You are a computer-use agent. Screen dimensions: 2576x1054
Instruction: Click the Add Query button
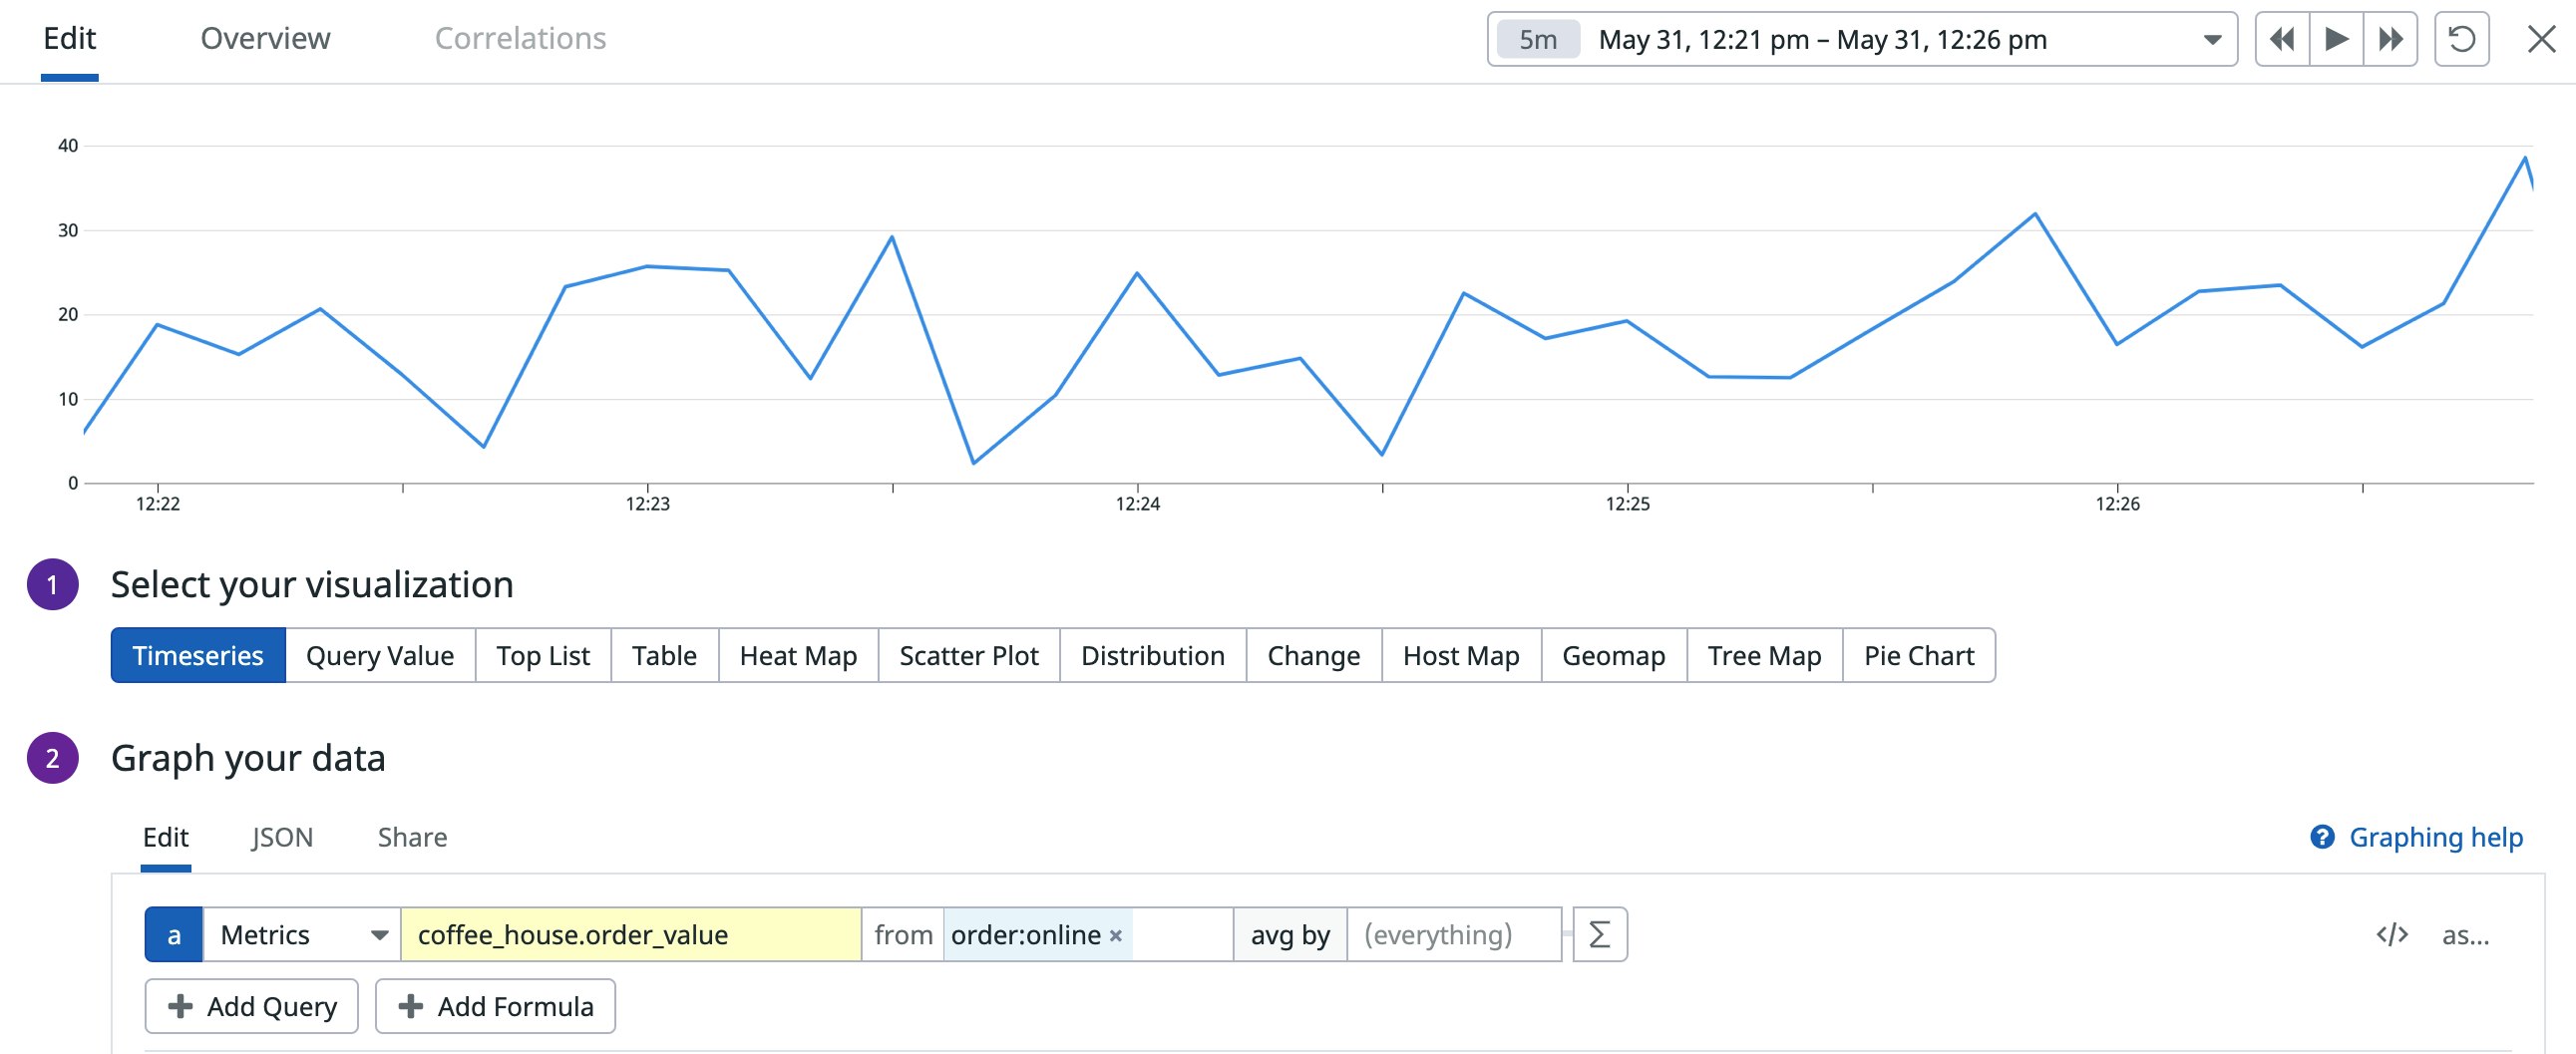point(252,1006)
